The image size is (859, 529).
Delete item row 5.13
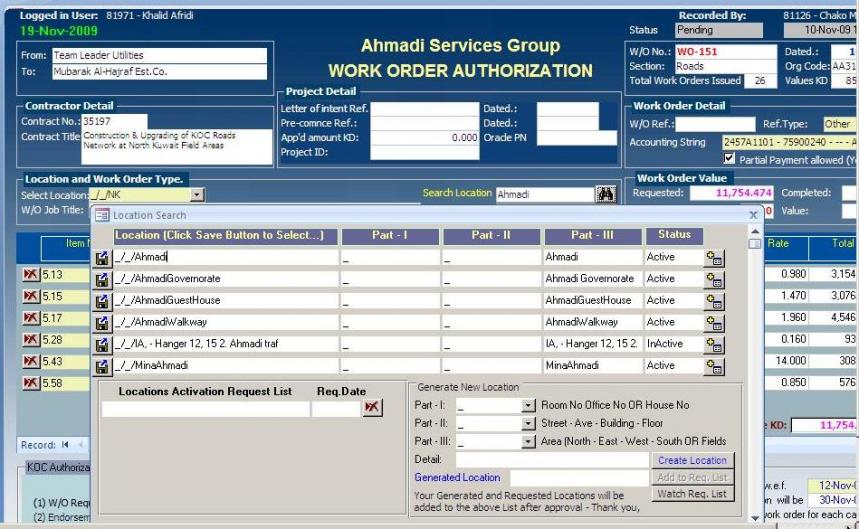click(30, 275)
